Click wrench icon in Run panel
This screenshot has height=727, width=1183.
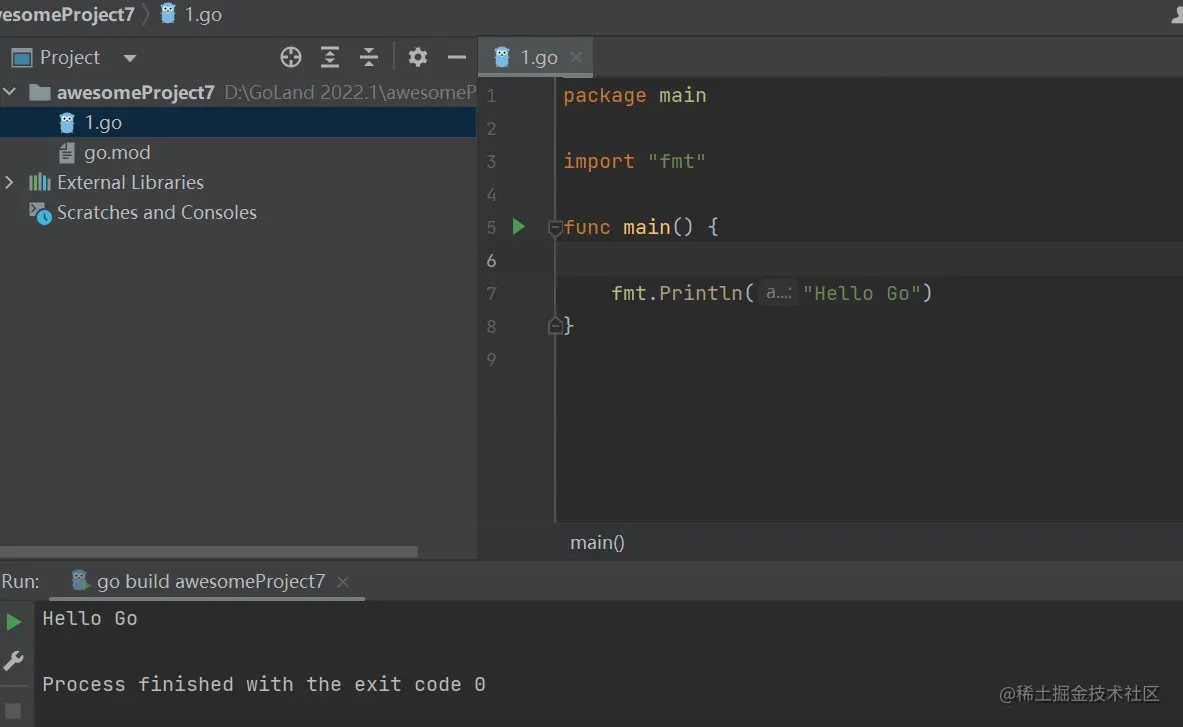[14, 661]
